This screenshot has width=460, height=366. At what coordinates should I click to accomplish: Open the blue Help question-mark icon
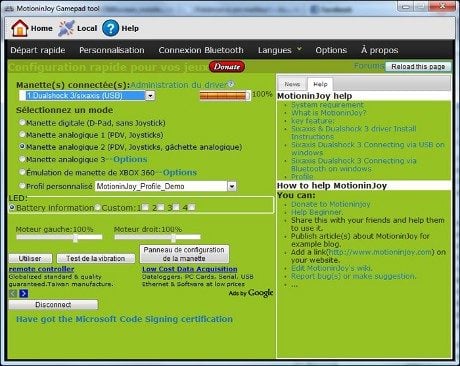point(110,28)
